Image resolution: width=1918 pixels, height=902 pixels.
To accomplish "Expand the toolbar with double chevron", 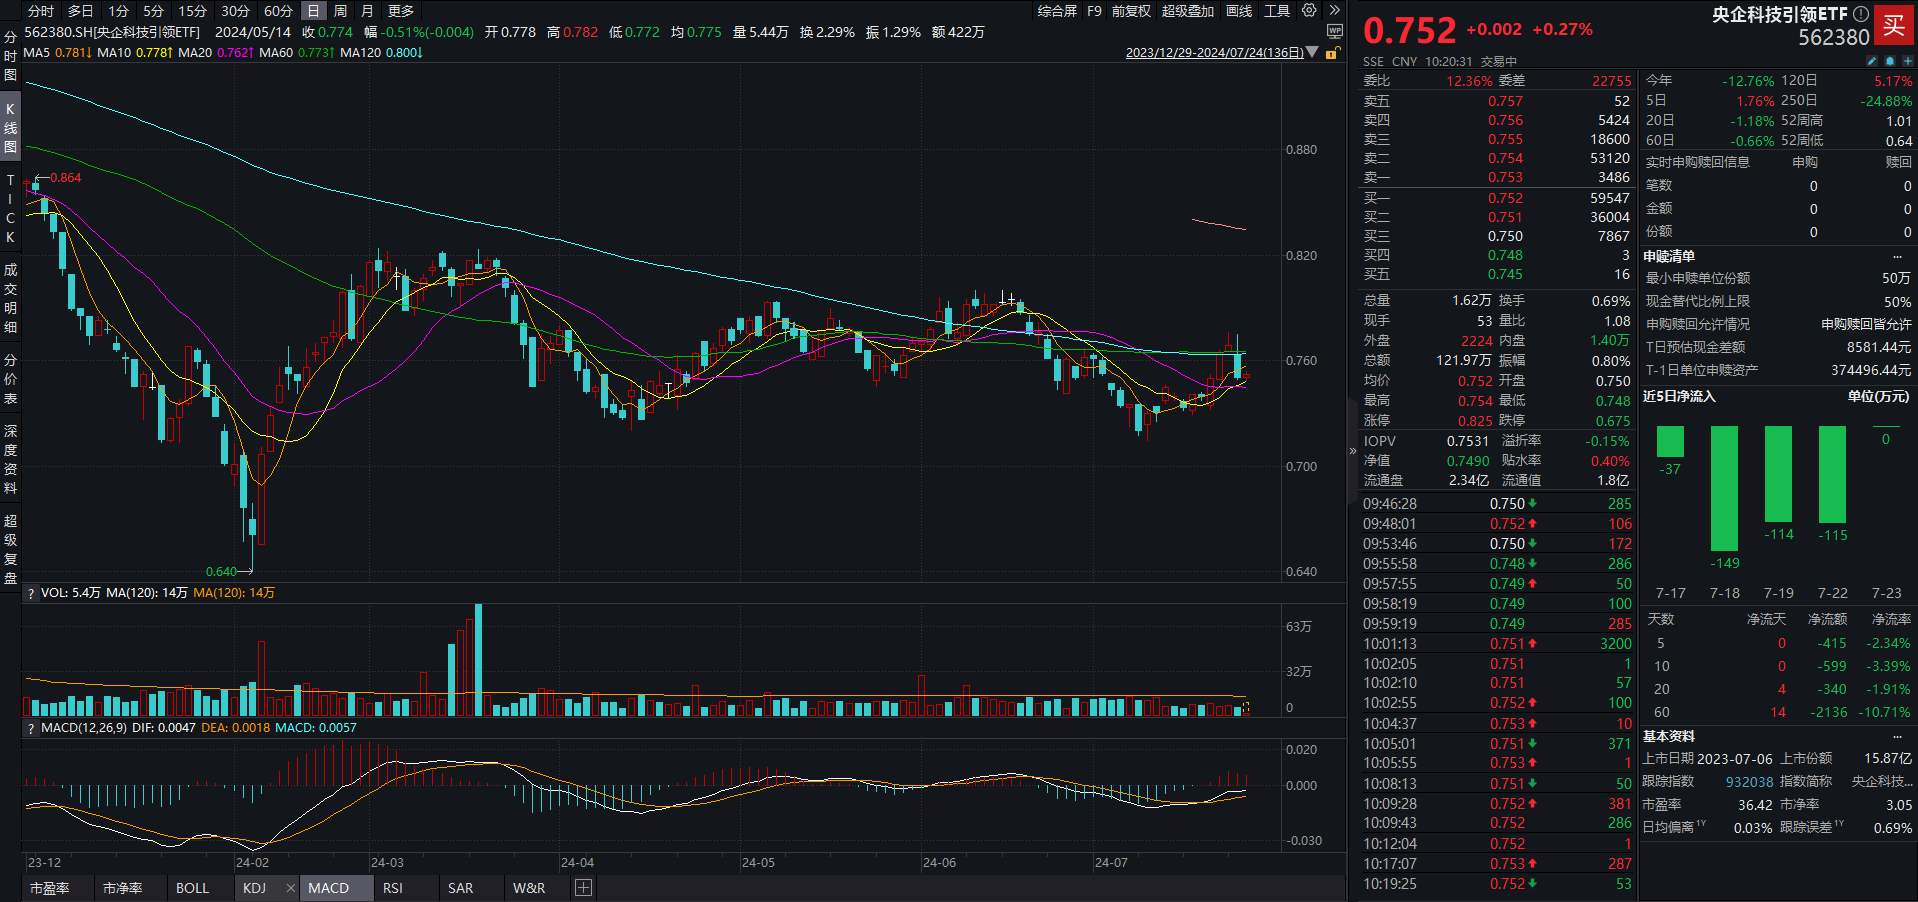I will coord(1334,11).
